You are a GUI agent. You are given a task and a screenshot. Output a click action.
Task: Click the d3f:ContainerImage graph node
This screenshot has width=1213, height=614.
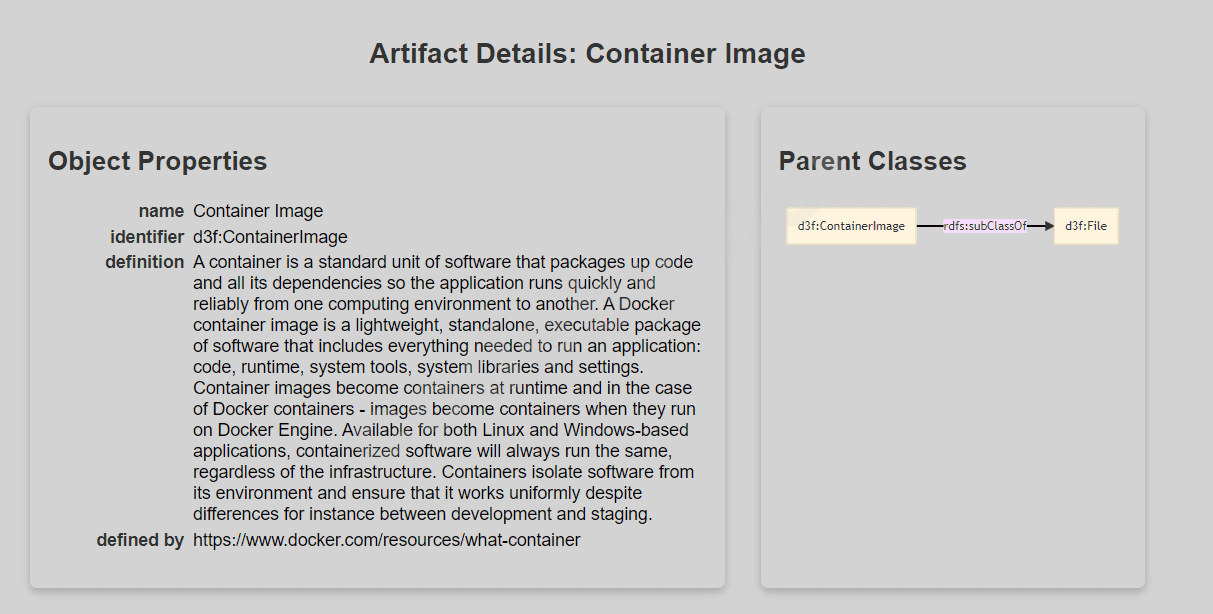click(851, 226)
